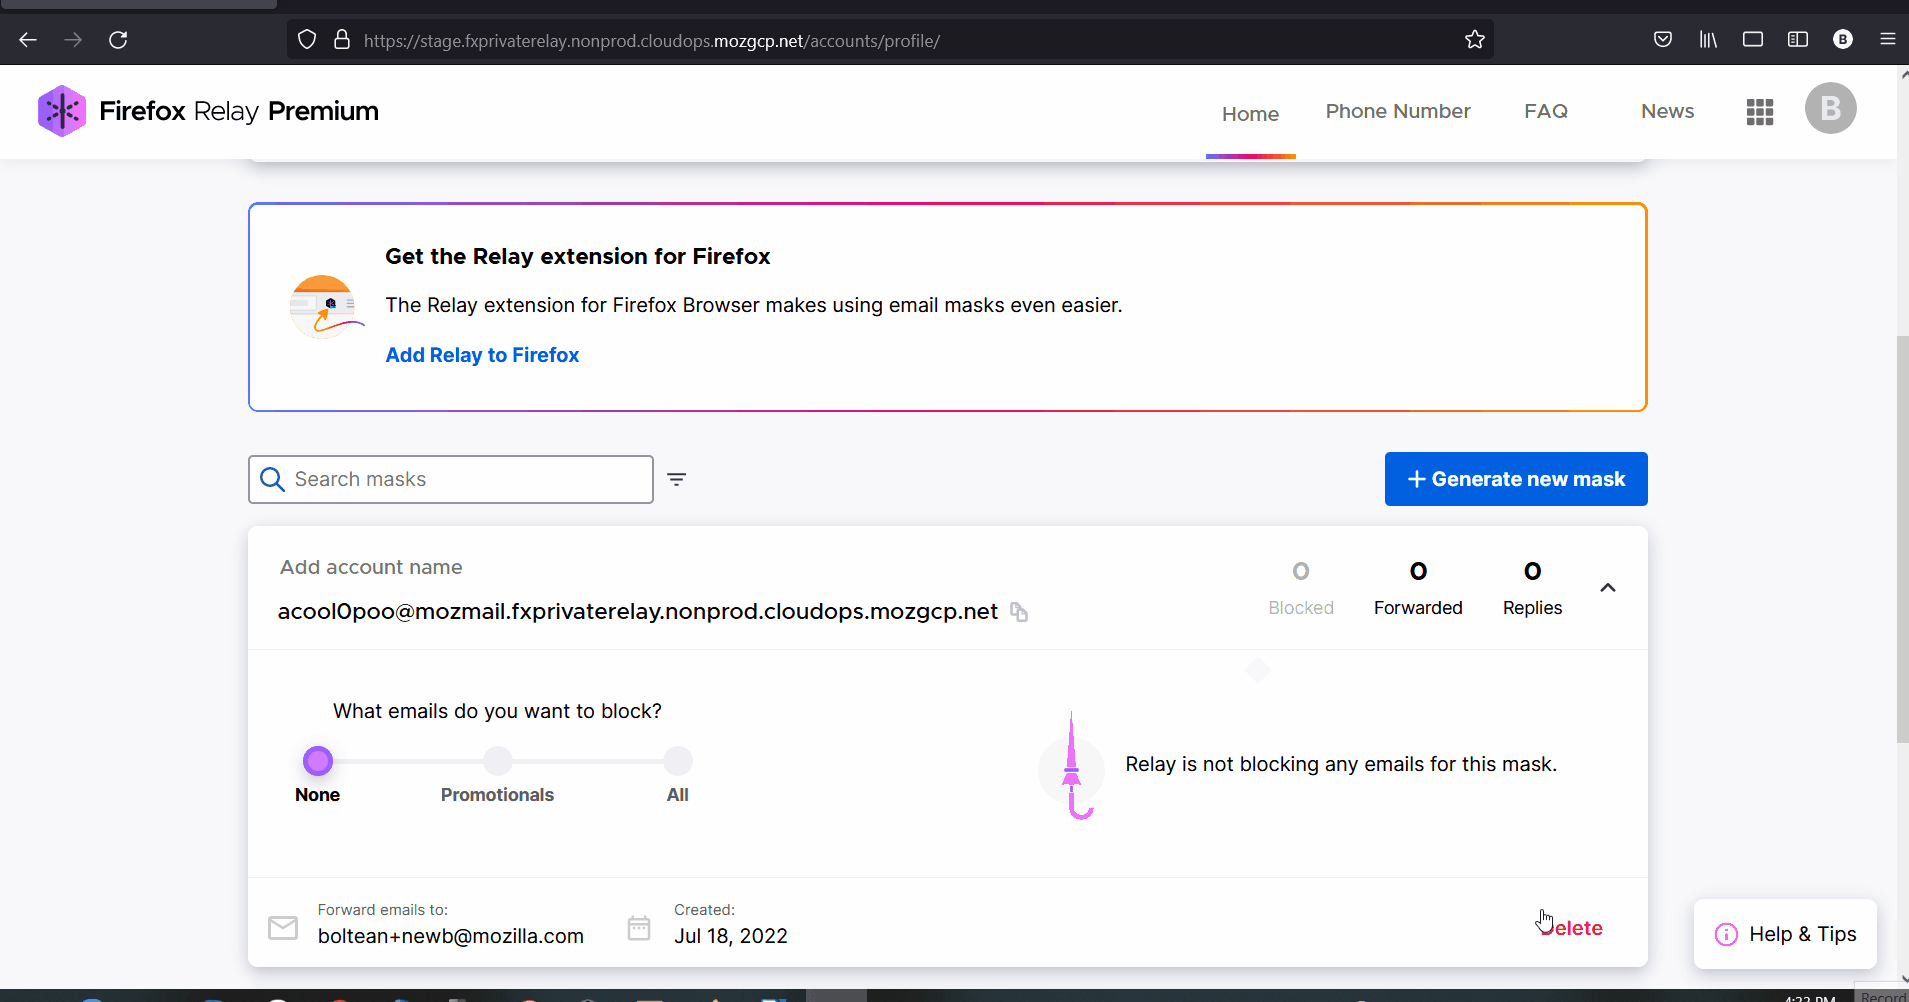
Task: Collapse the mask details with the chevron
Action: pos(1607,588)
